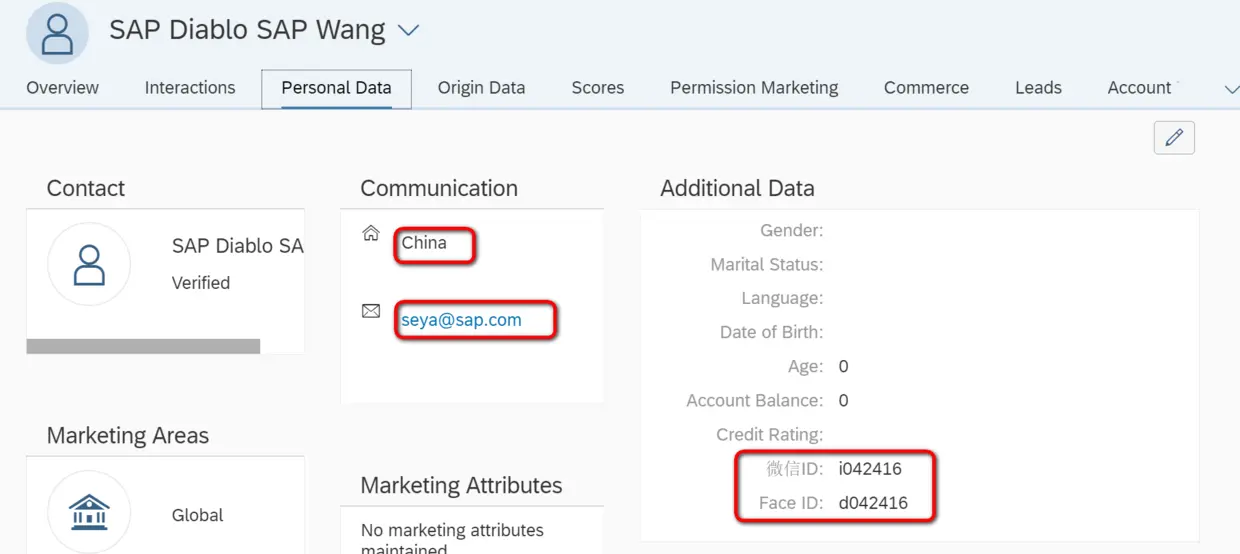The width and height of the screenshot is (1240, 554).
Task: Show more tabs with overflow chevron
Action: point(1231,89)
